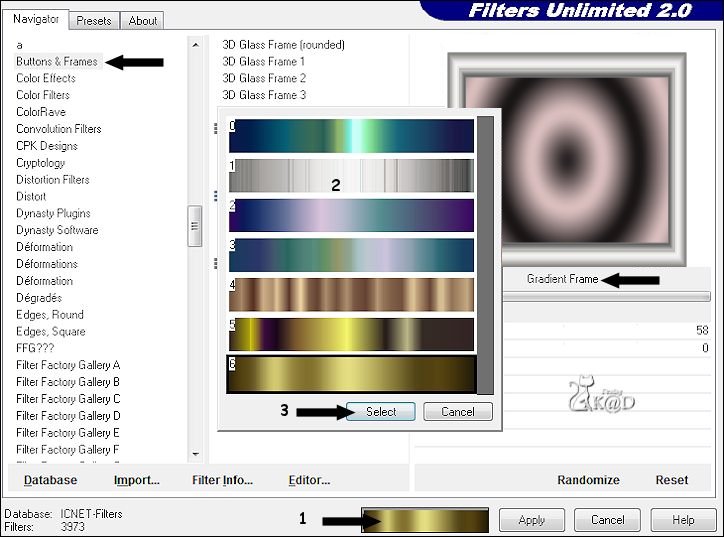Choose 3D Glass Frame (rounded) filter
724x537 pixels.
point(284,45)
